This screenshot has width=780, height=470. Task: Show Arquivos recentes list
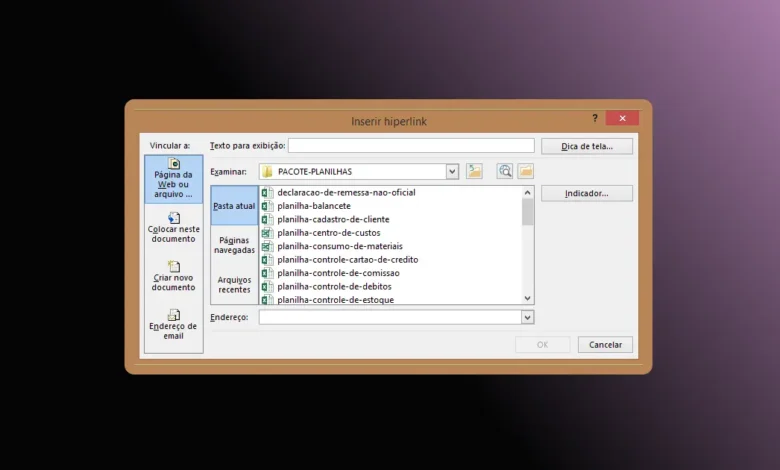pos(234,284)
